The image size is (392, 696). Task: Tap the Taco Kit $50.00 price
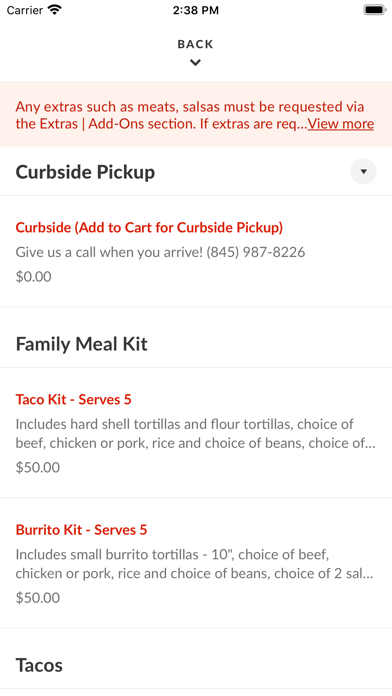pos(38,467)
